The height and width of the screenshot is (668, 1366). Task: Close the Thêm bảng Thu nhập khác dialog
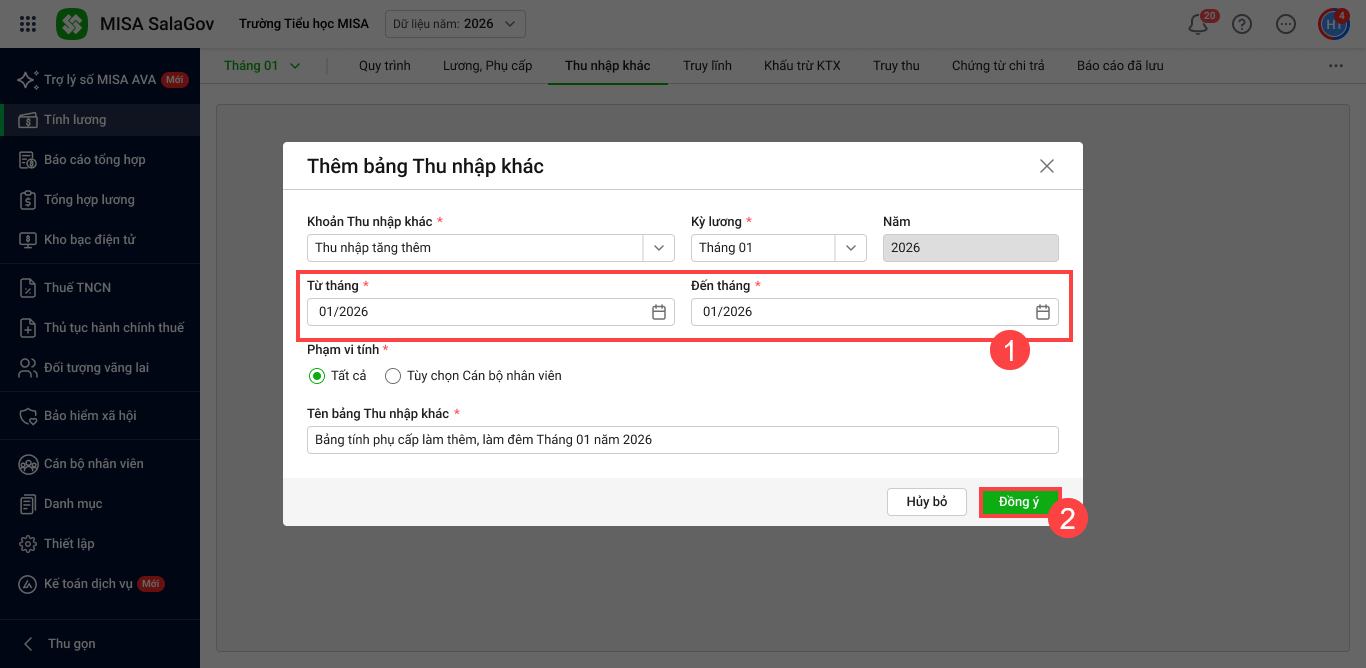1046,166
